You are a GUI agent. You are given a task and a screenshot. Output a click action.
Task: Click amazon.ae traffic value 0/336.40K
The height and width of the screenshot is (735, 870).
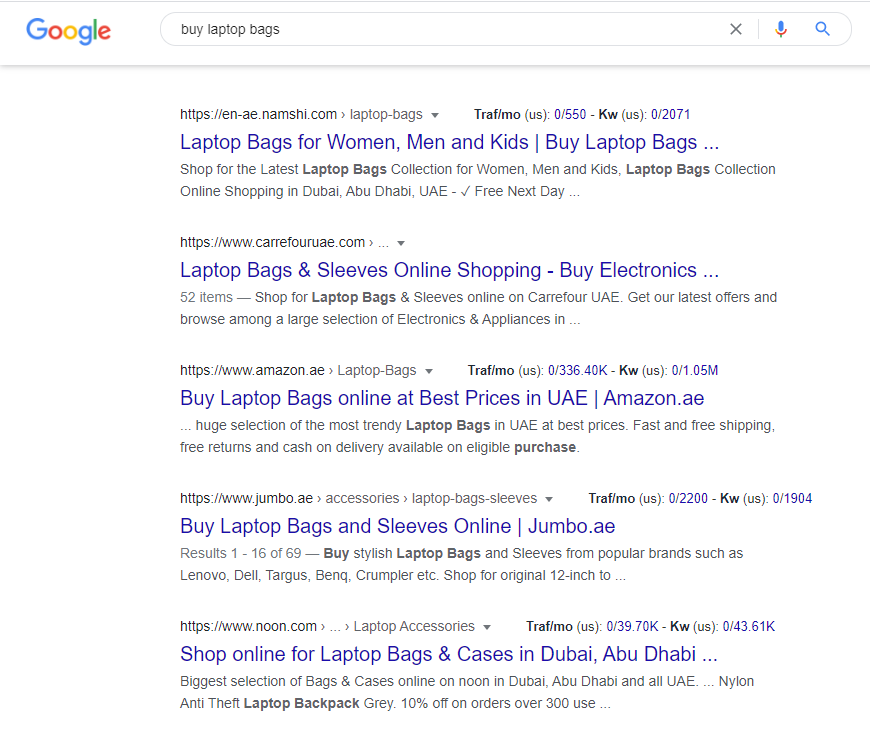point(578,371)
